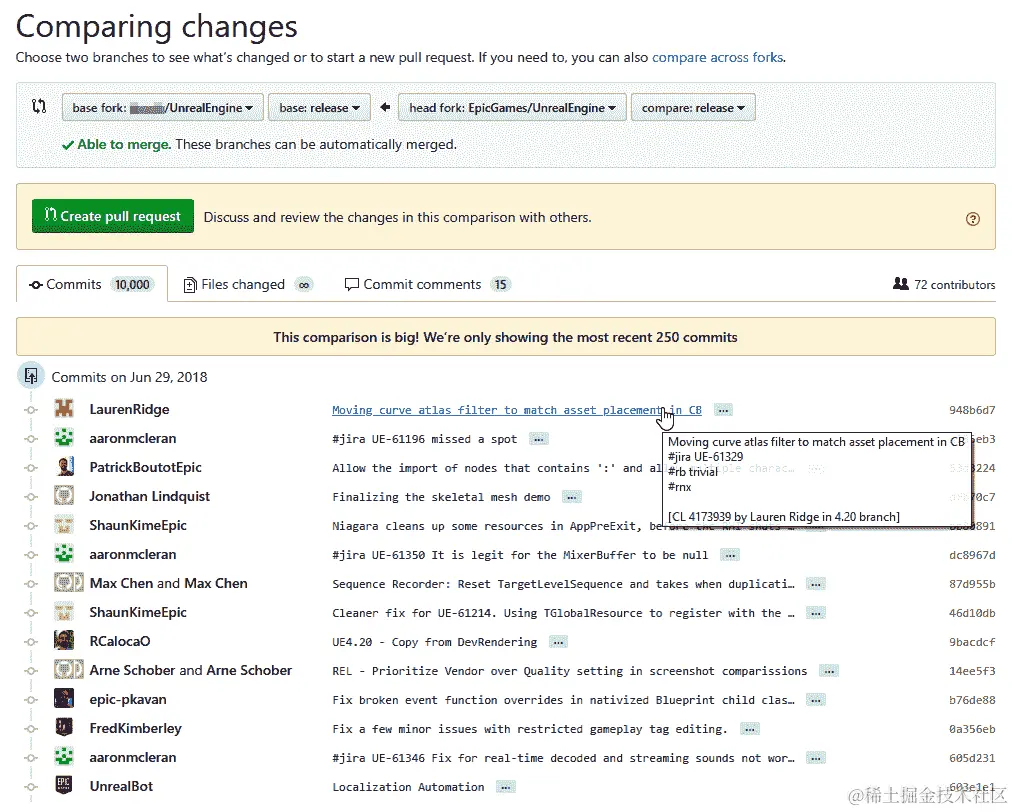Click LaurenRidge avatar image
1014x812 pixels.
[x=64, y=409]
